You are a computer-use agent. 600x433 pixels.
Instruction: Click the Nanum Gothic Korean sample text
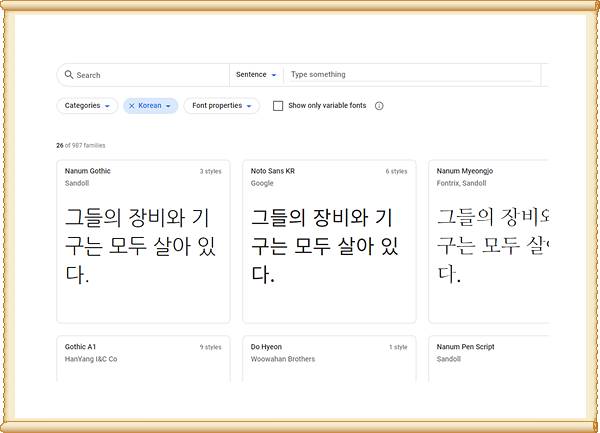click(140, 246)
